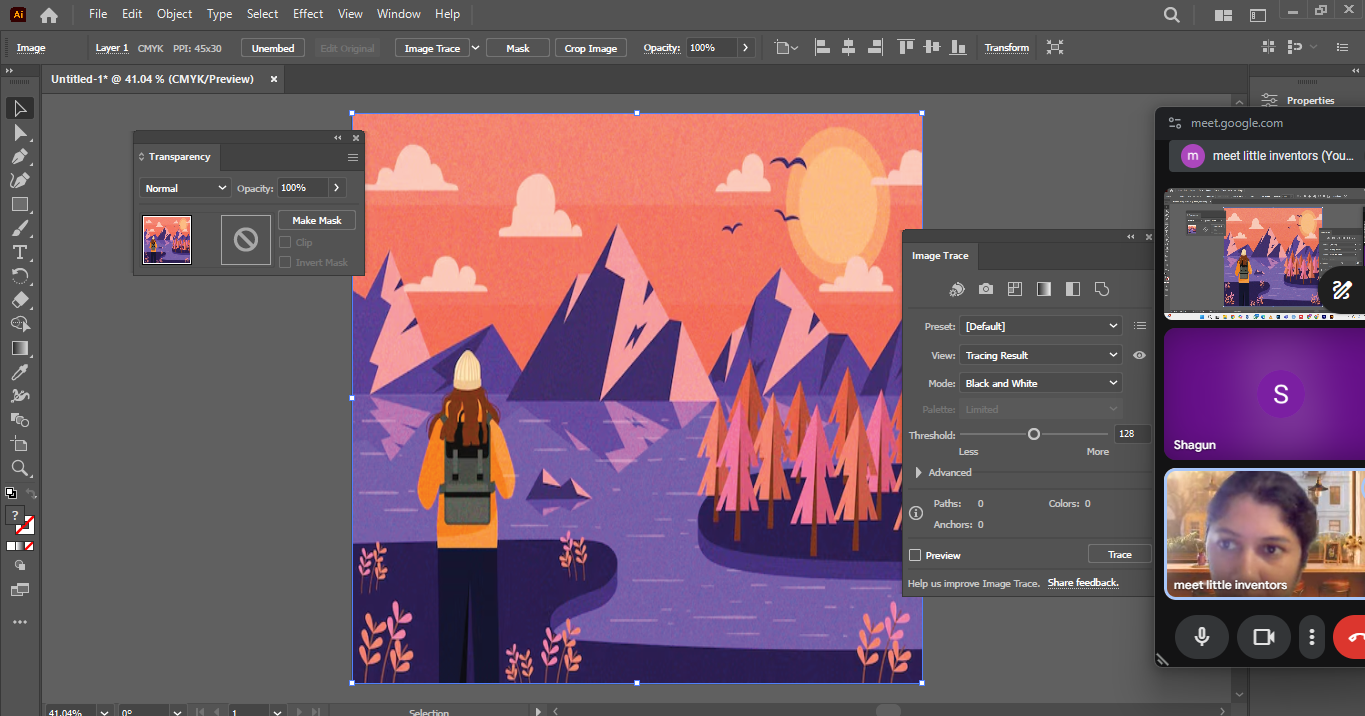
Task: Pick the Direct Selection tool
Action: (x=19, y=132)
